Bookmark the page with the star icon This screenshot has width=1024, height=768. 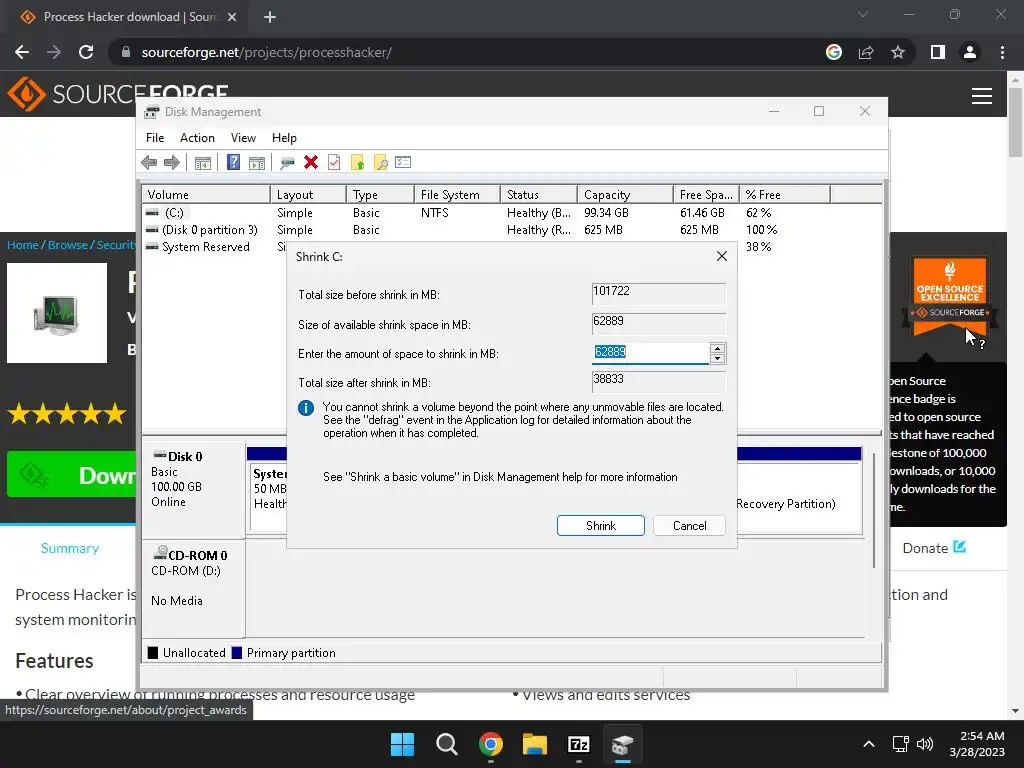click(898, 52)
